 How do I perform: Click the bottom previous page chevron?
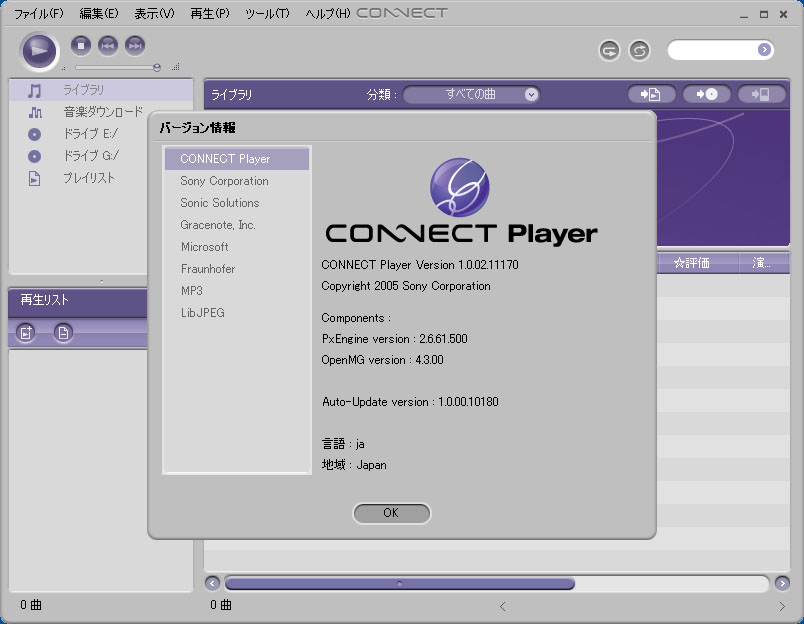tap(502, 607)
